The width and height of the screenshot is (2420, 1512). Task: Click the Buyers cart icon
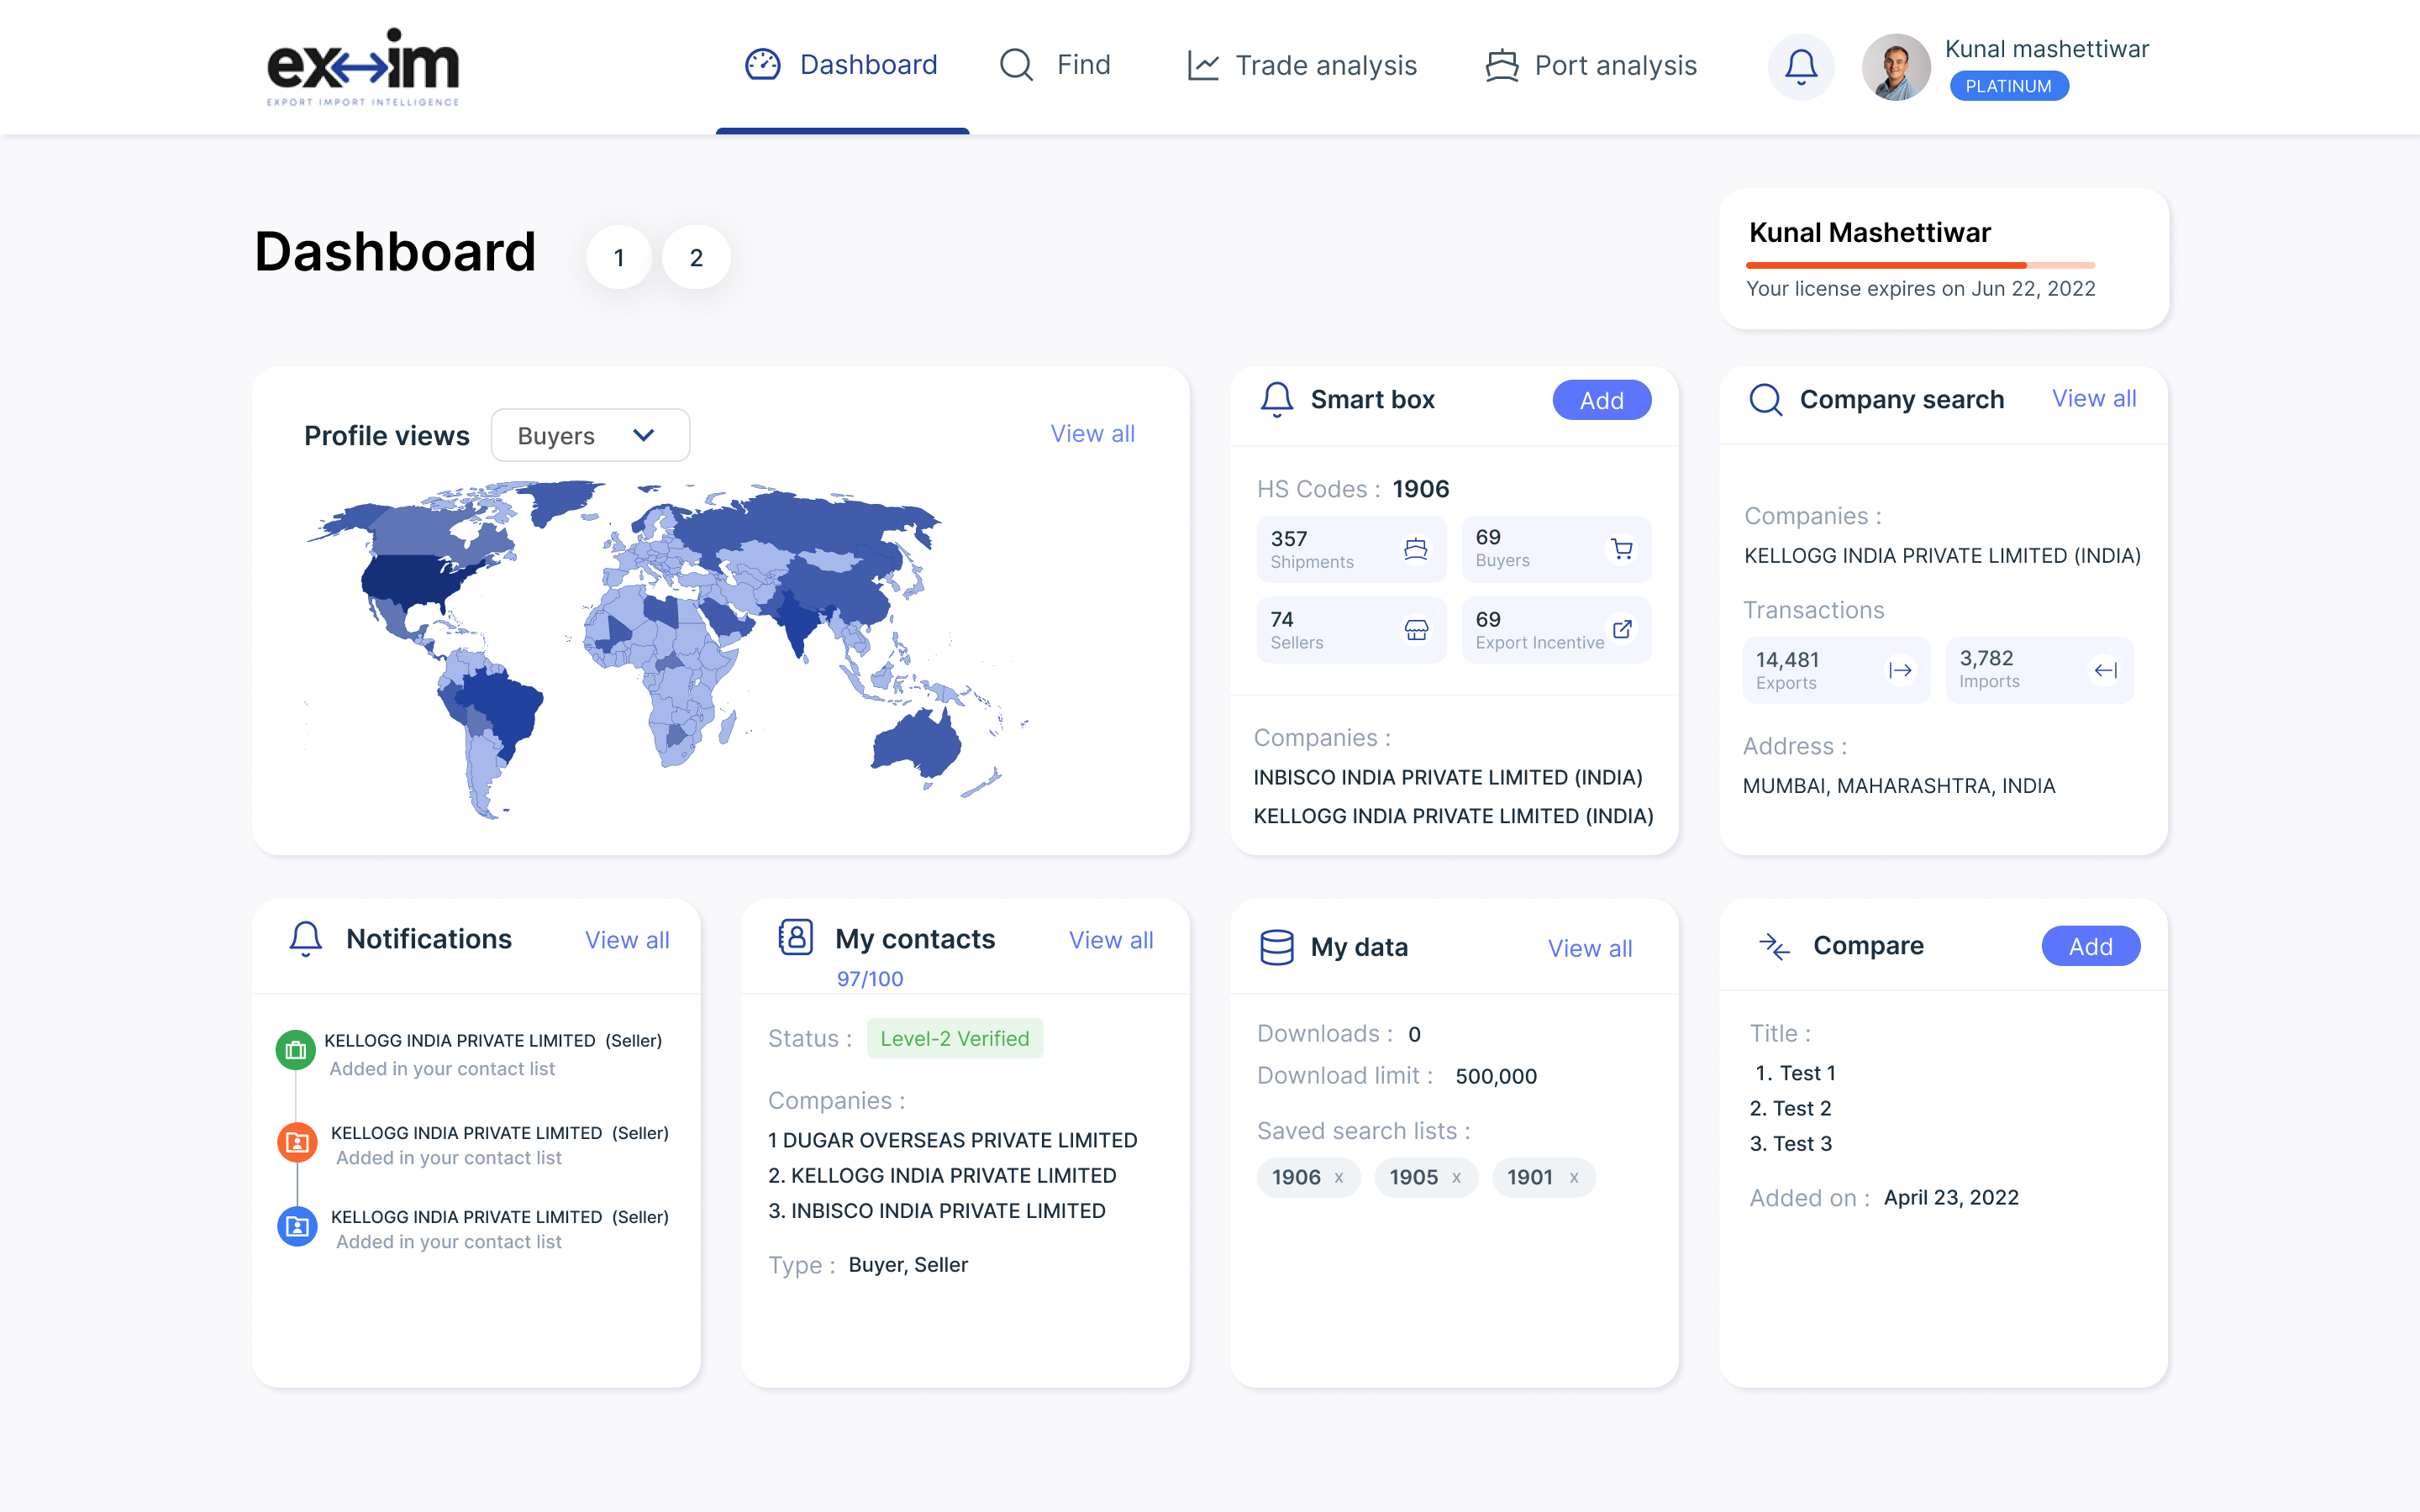point(1621,549)
